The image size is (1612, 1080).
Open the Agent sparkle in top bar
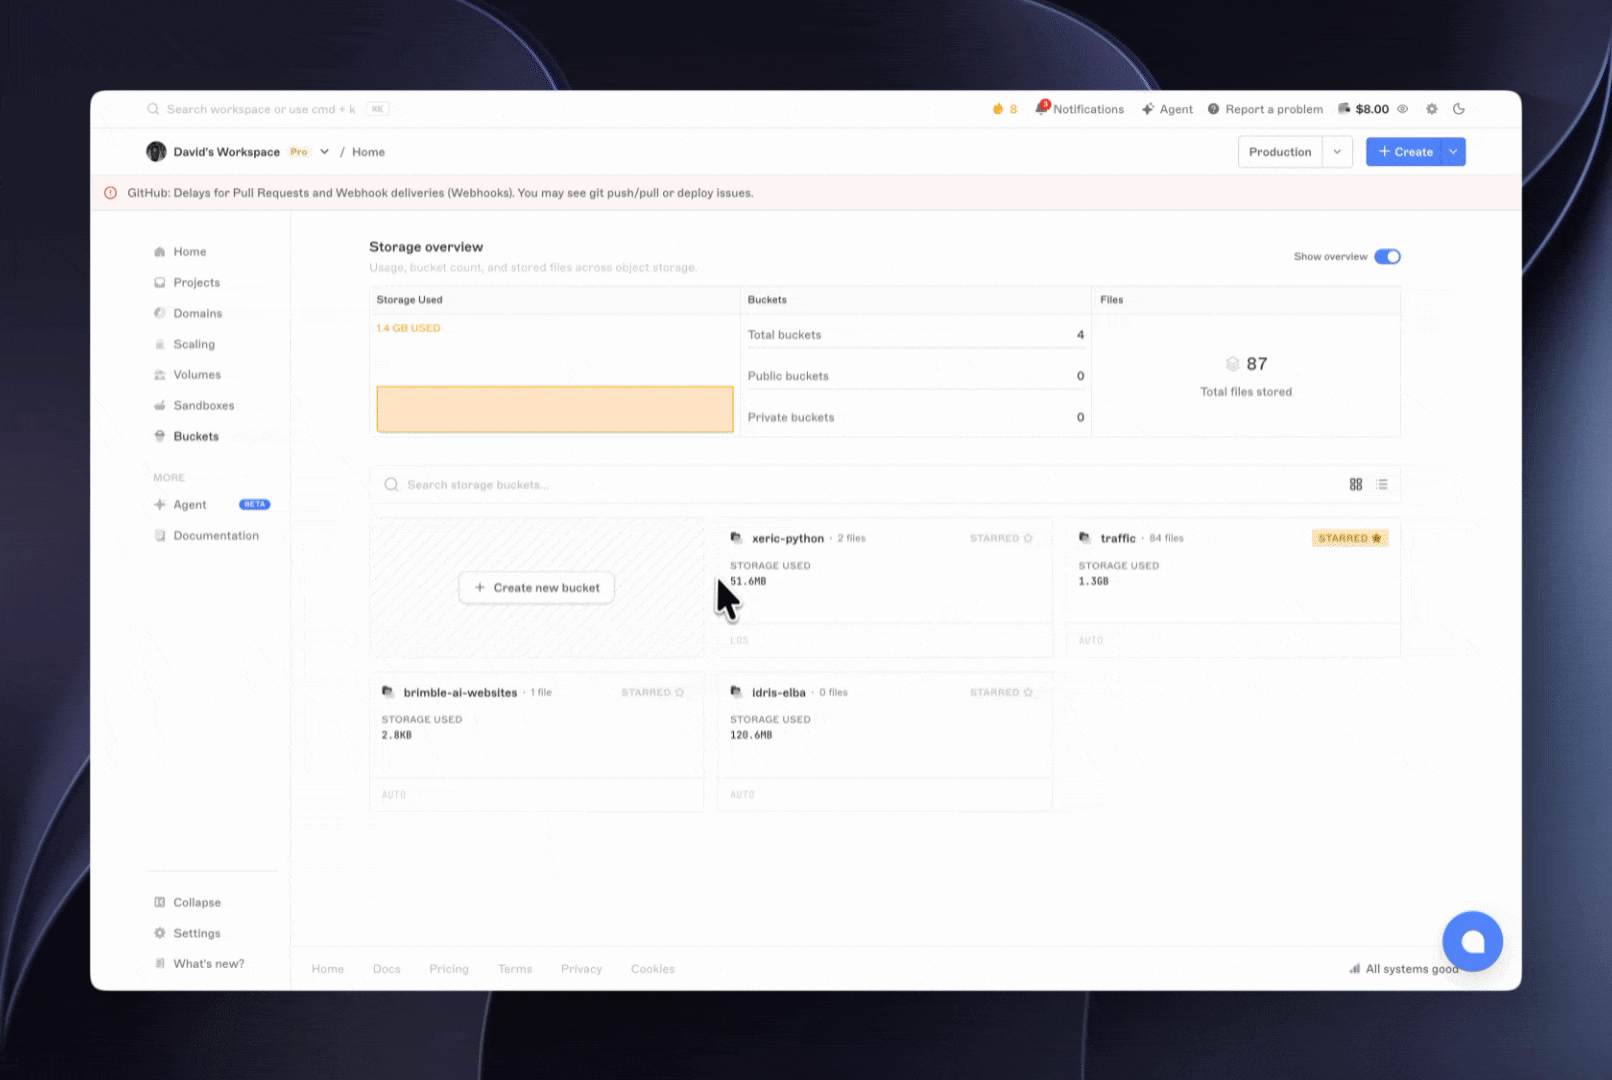tap(1167, 109)
